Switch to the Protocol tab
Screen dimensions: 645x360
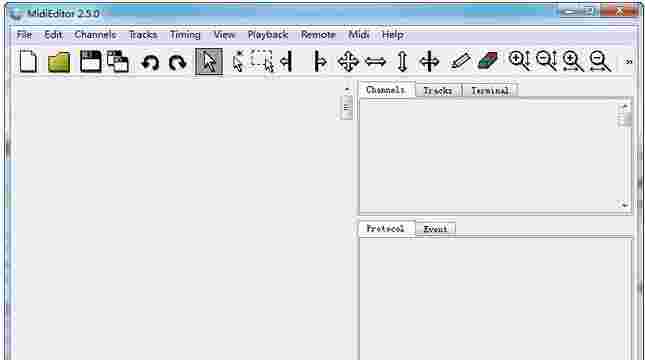(x=386, y=228)
